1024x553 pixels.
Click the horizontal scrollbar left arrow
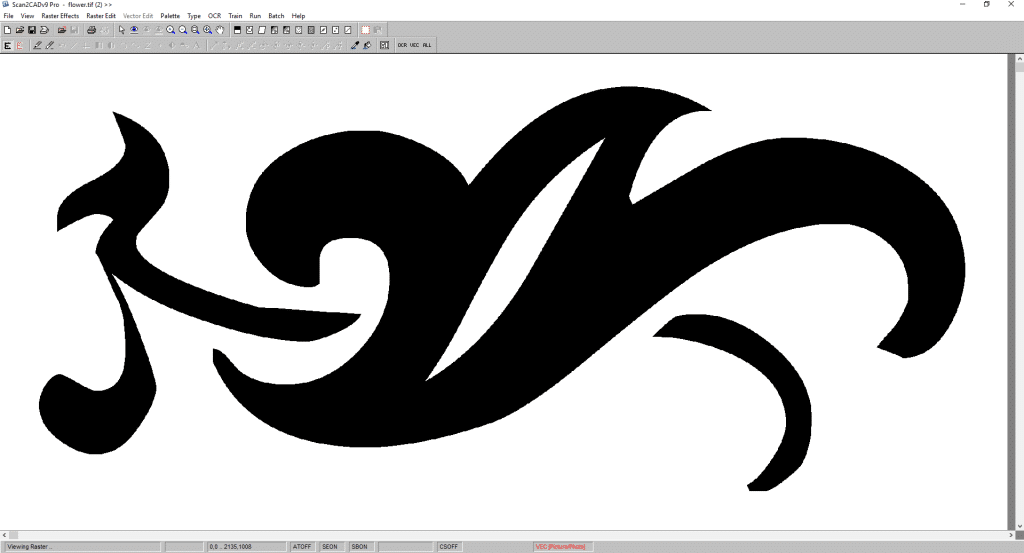pos(5,535)
